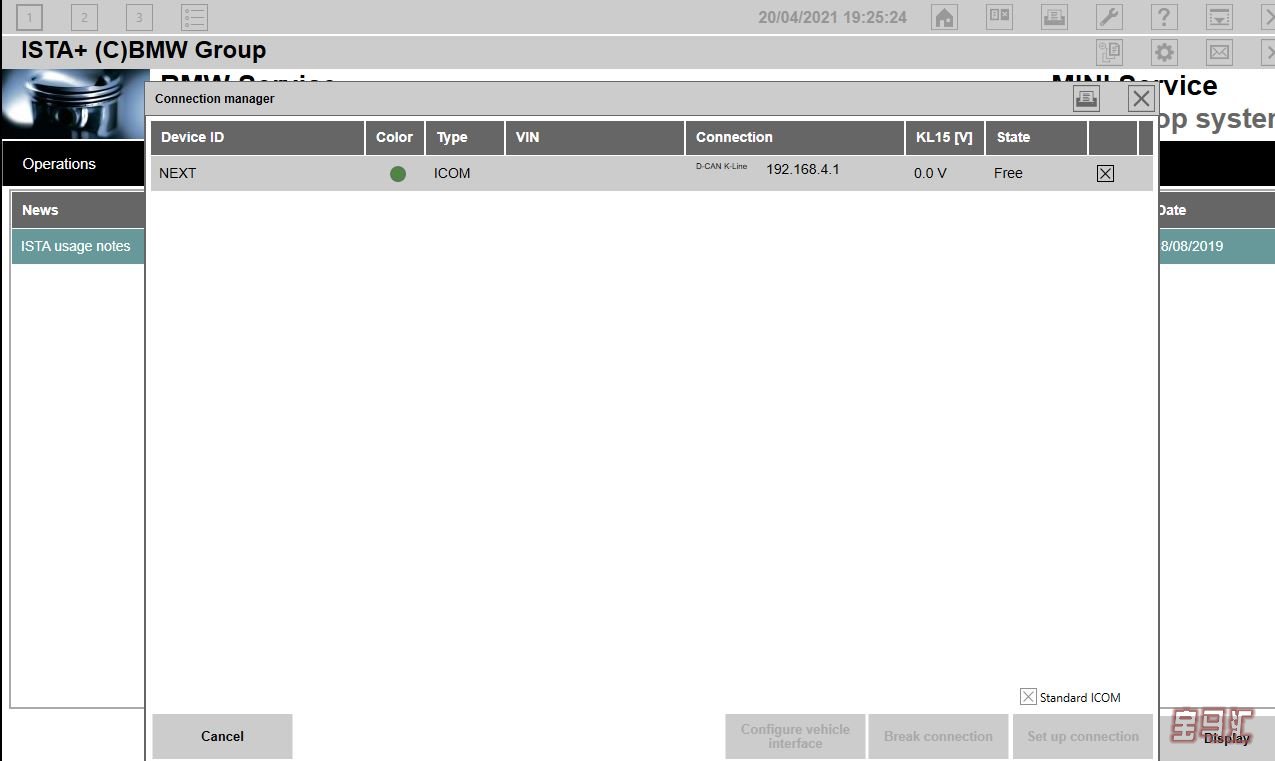Click the Type column header

point(465,138)
